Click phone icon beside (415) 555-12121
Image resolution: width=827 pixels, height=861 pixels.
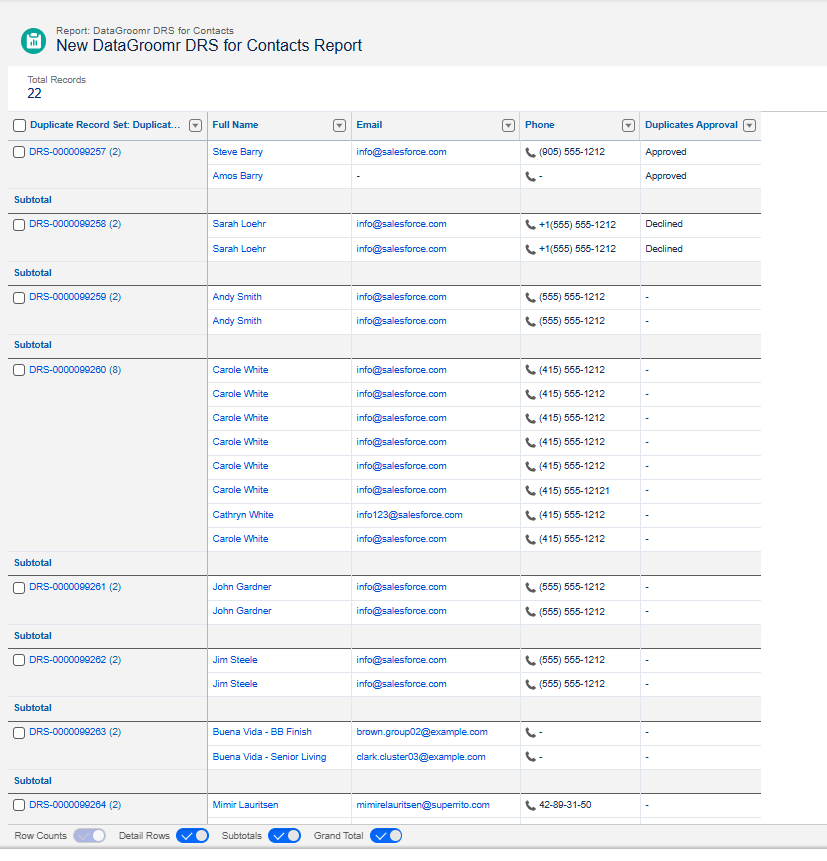(x=530, y=491)
